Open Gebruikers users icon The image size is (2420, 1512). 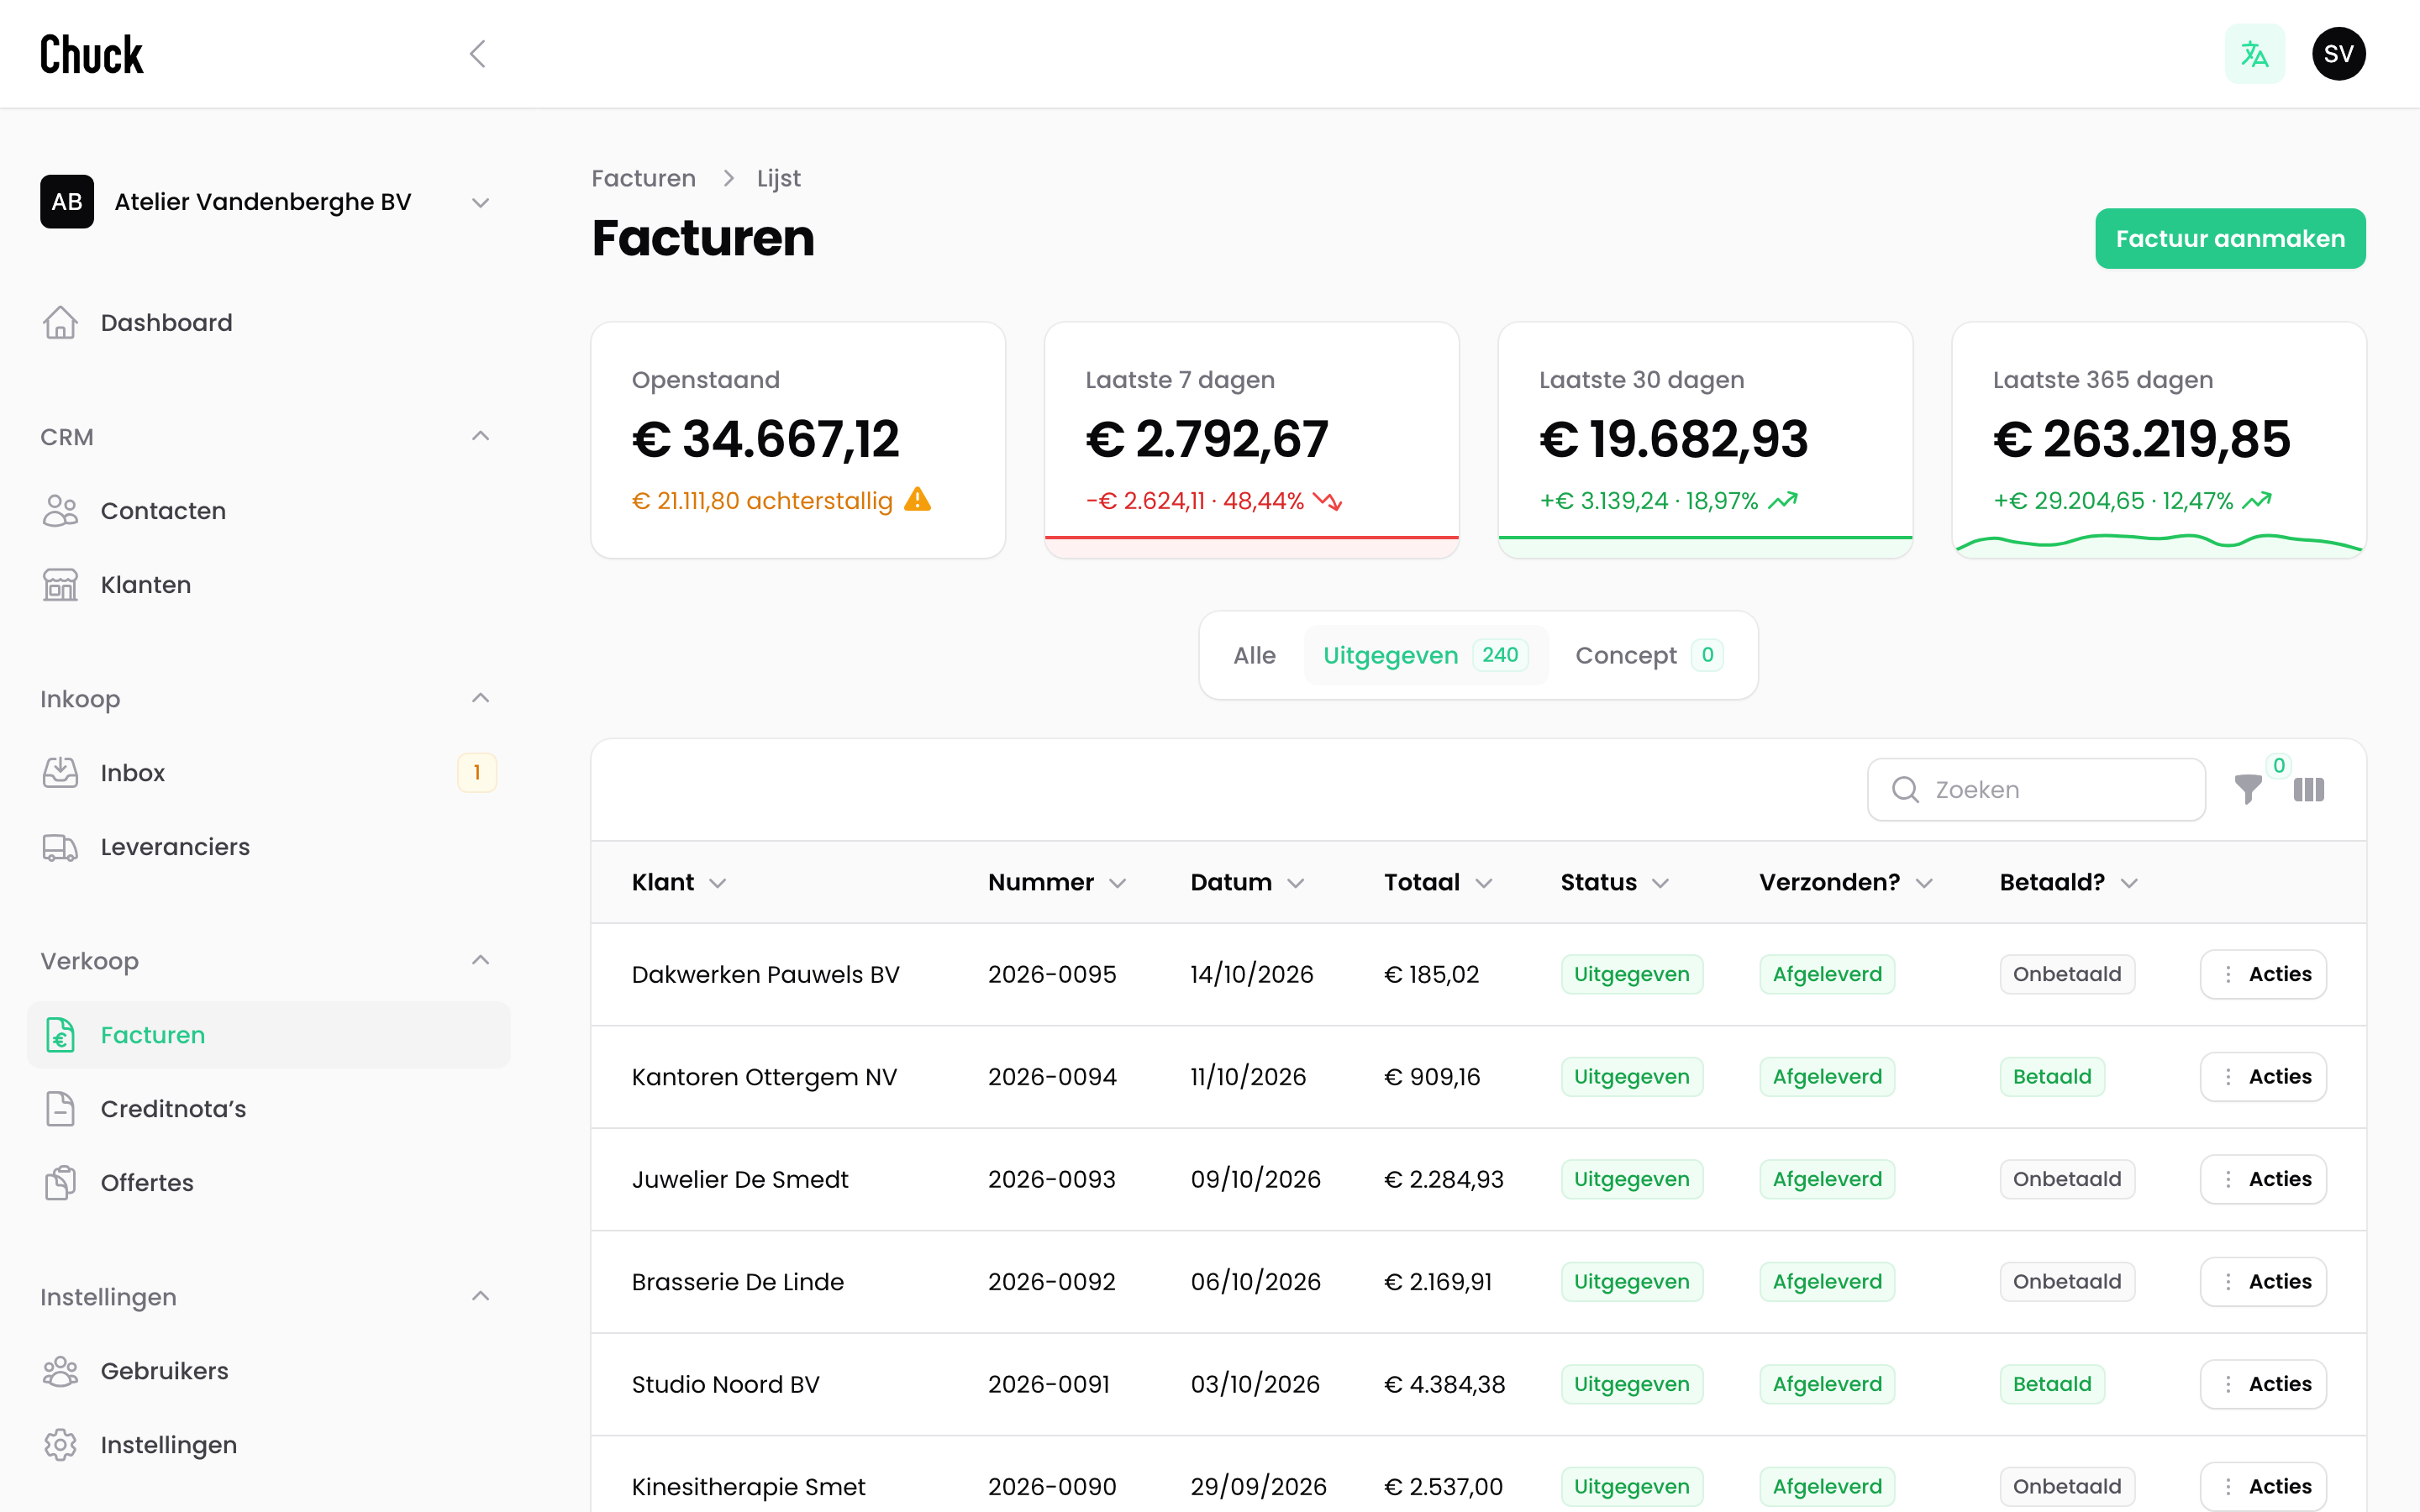(60, 1371)
